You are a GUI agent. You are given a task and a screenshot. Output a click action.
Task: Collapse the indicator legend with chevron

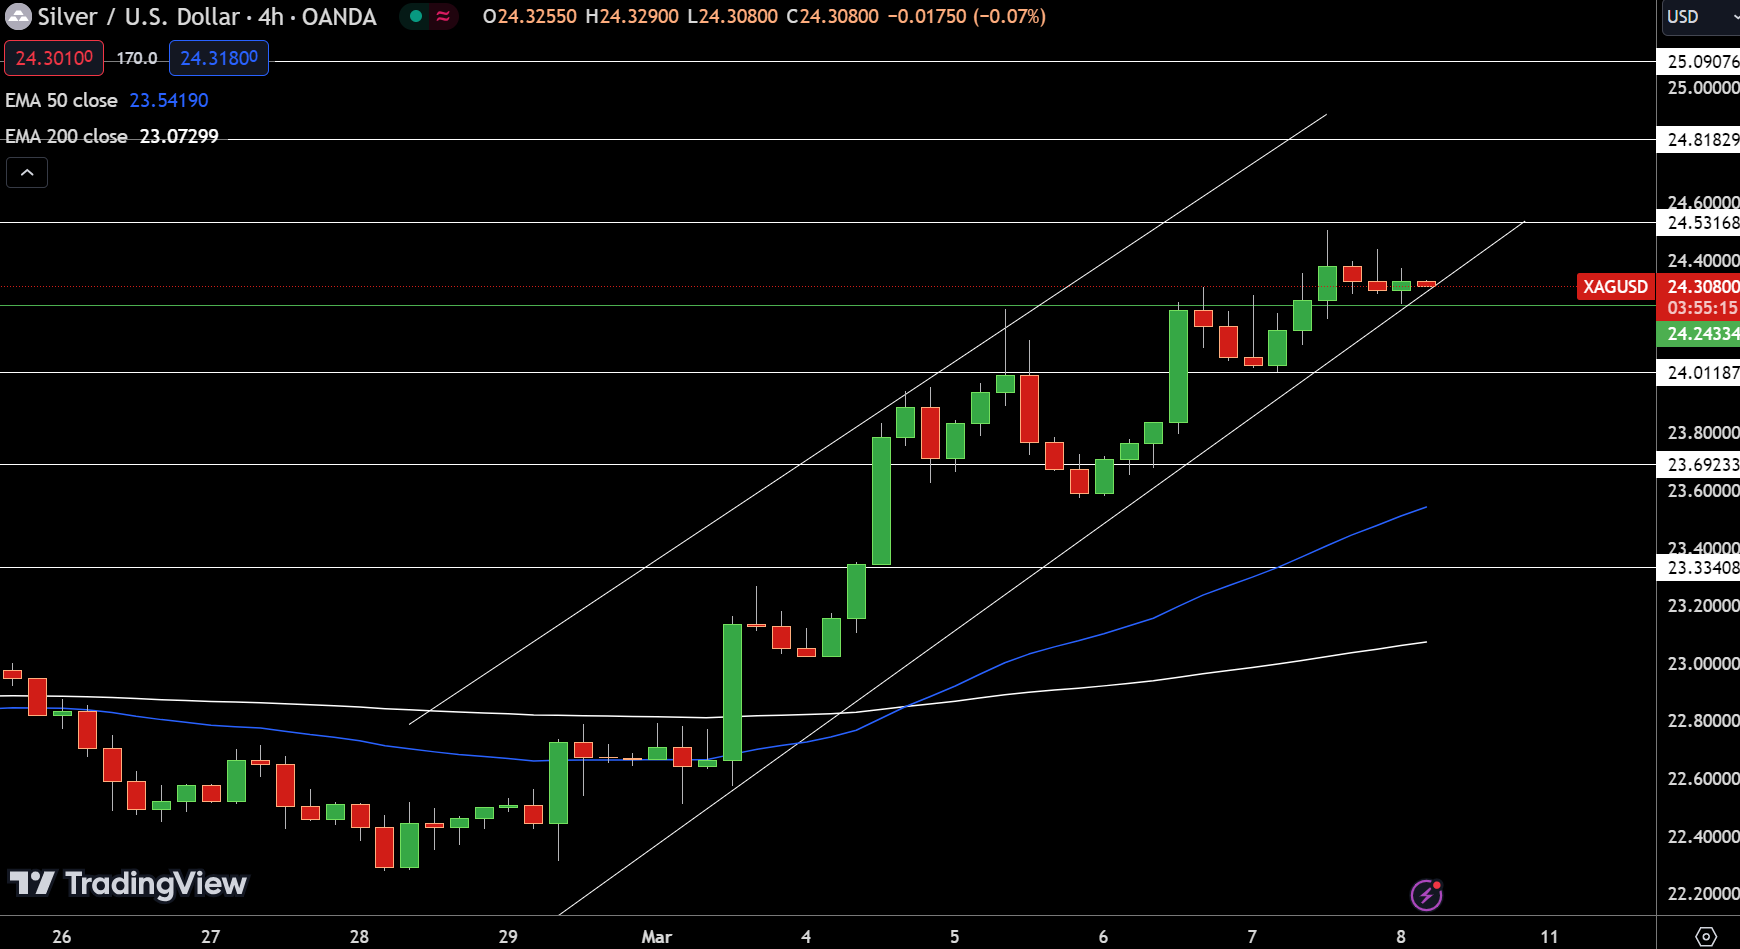click(x=27, y=173)
